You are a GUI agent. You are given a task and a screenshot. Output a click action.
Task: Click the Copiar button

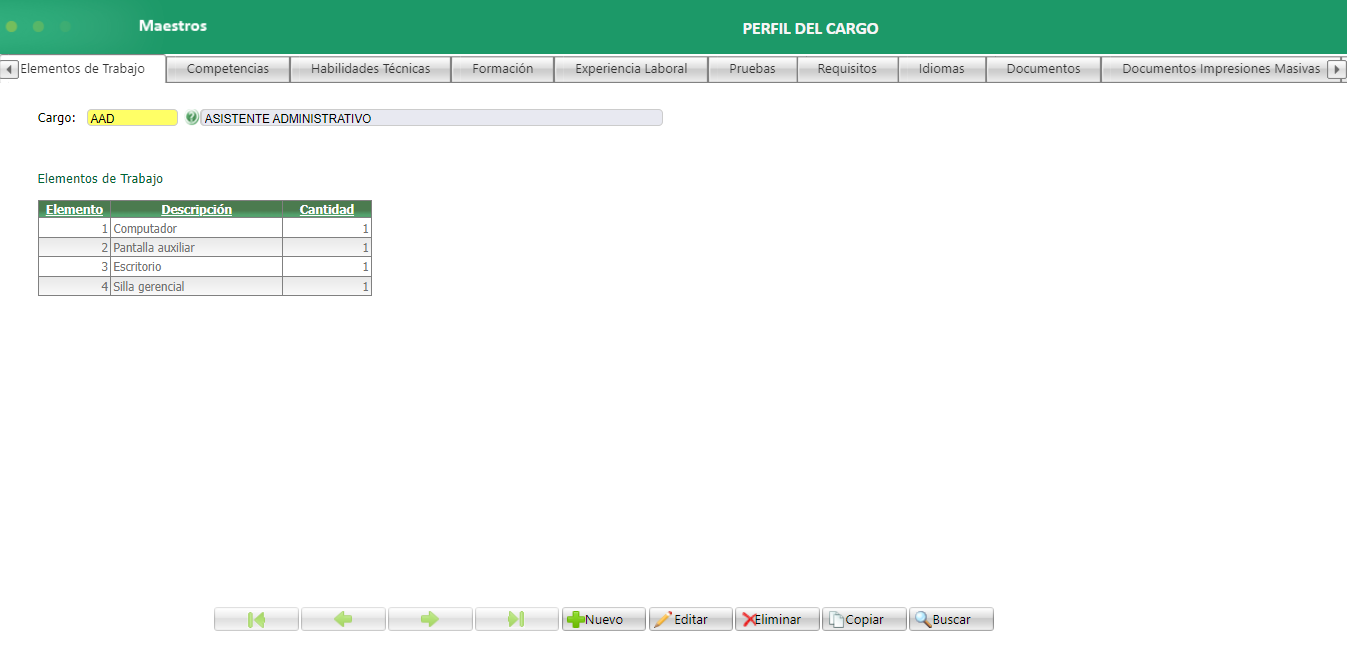pos(864,619)
